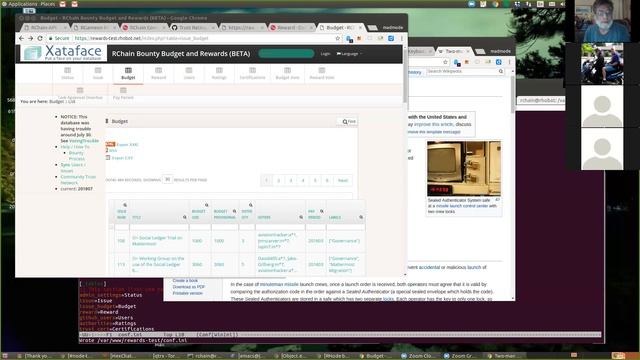Click the Wikipedia search magnifier icon
The height and width of the screenshot is (360, 640).
[501, 71]
